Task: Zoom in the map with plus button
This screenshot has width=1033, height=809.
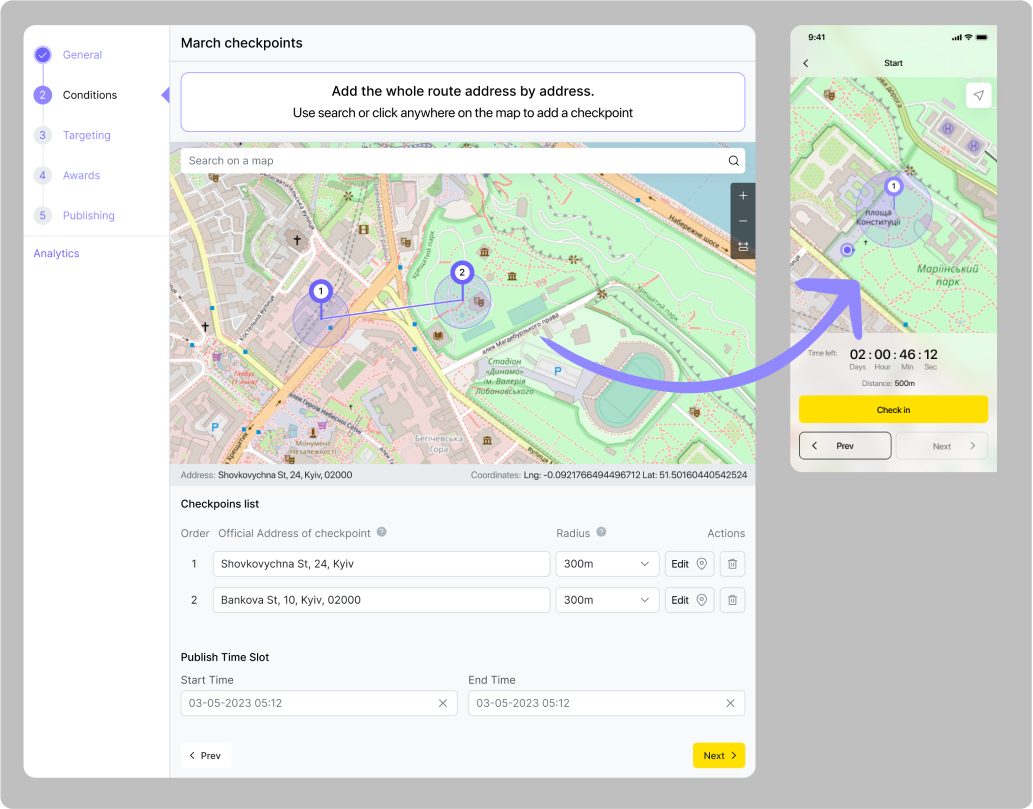Action: click(743, 196)
